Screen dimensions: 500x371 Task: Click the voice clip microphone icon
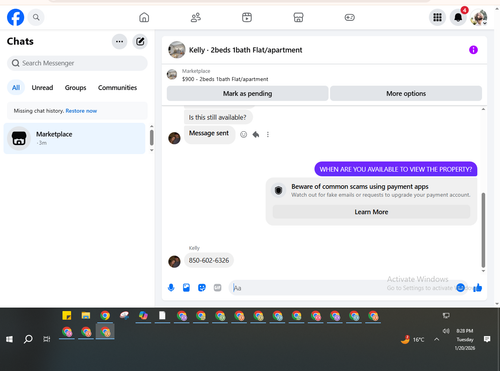171,288
